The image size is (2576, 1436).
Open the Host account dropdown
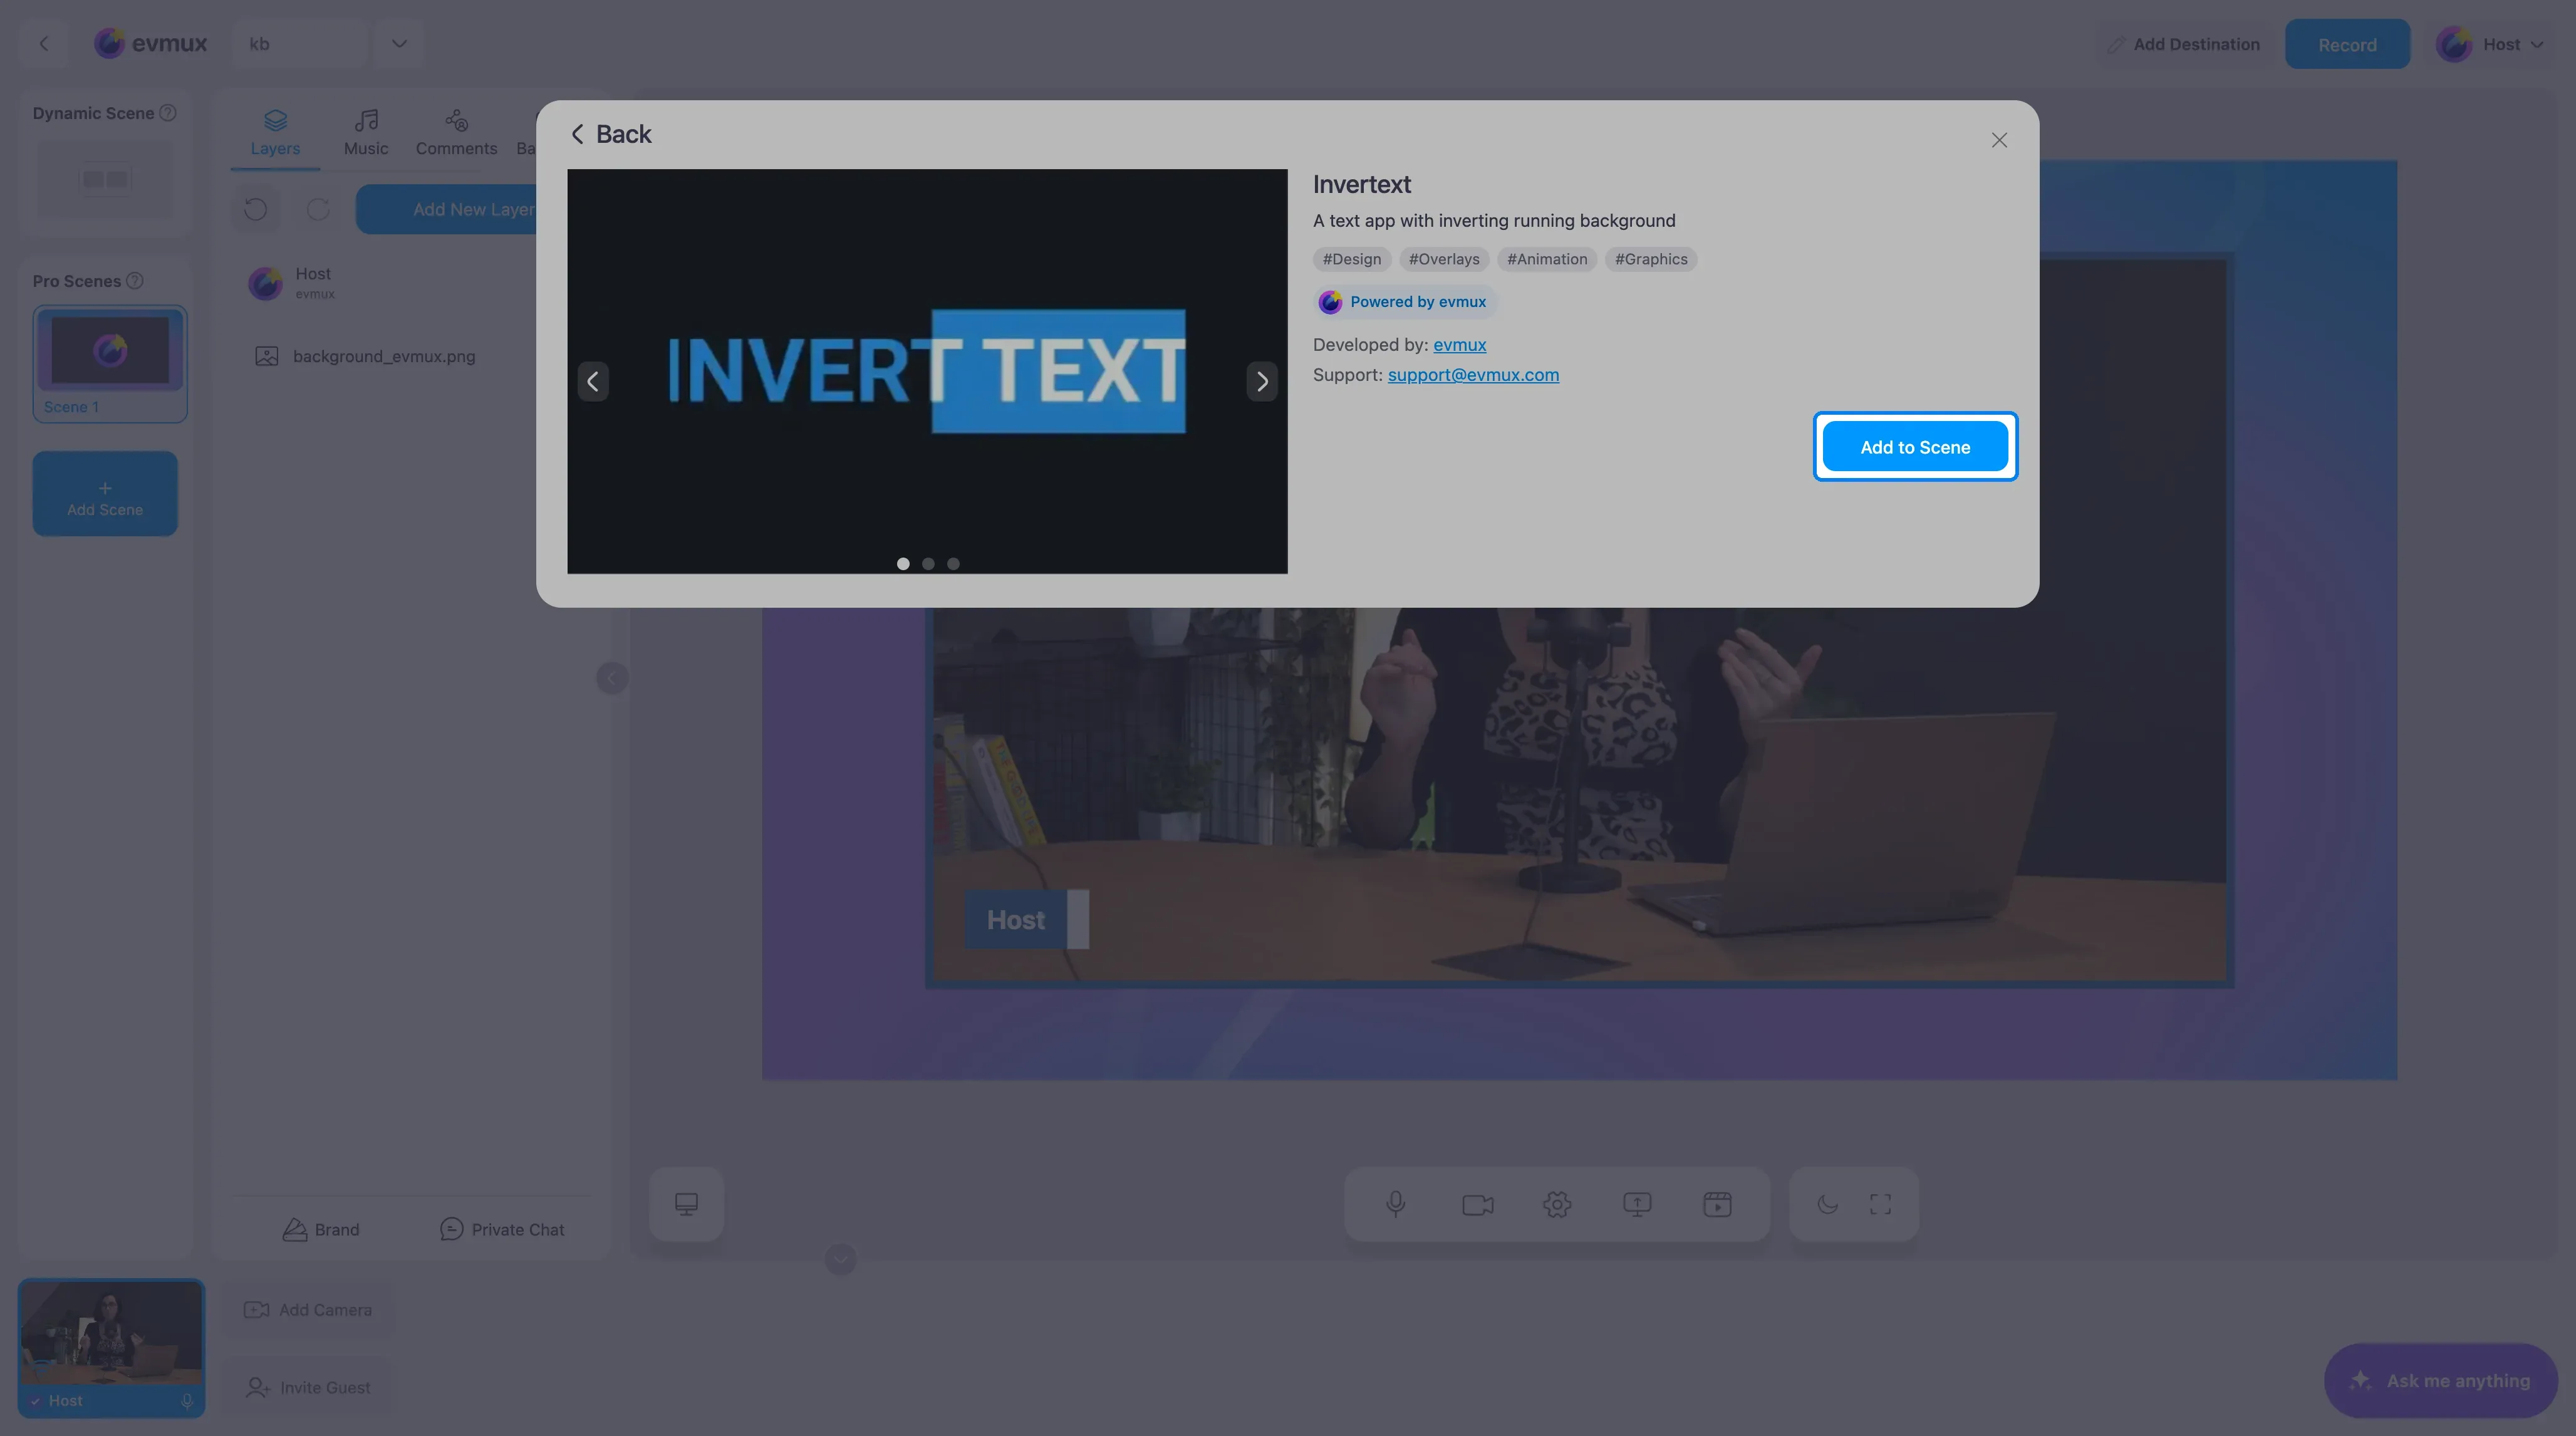point(2490,44)
